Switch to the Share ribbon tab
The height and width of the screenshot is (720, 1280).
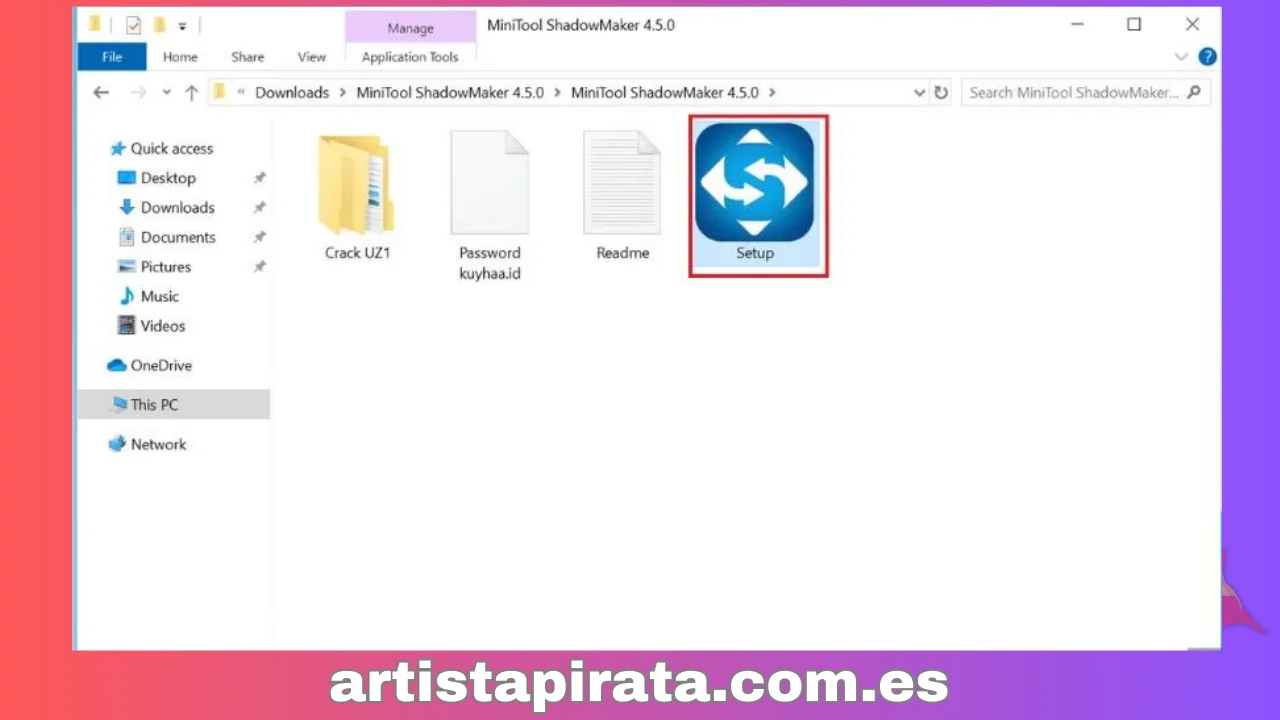(x=247, y=57)
